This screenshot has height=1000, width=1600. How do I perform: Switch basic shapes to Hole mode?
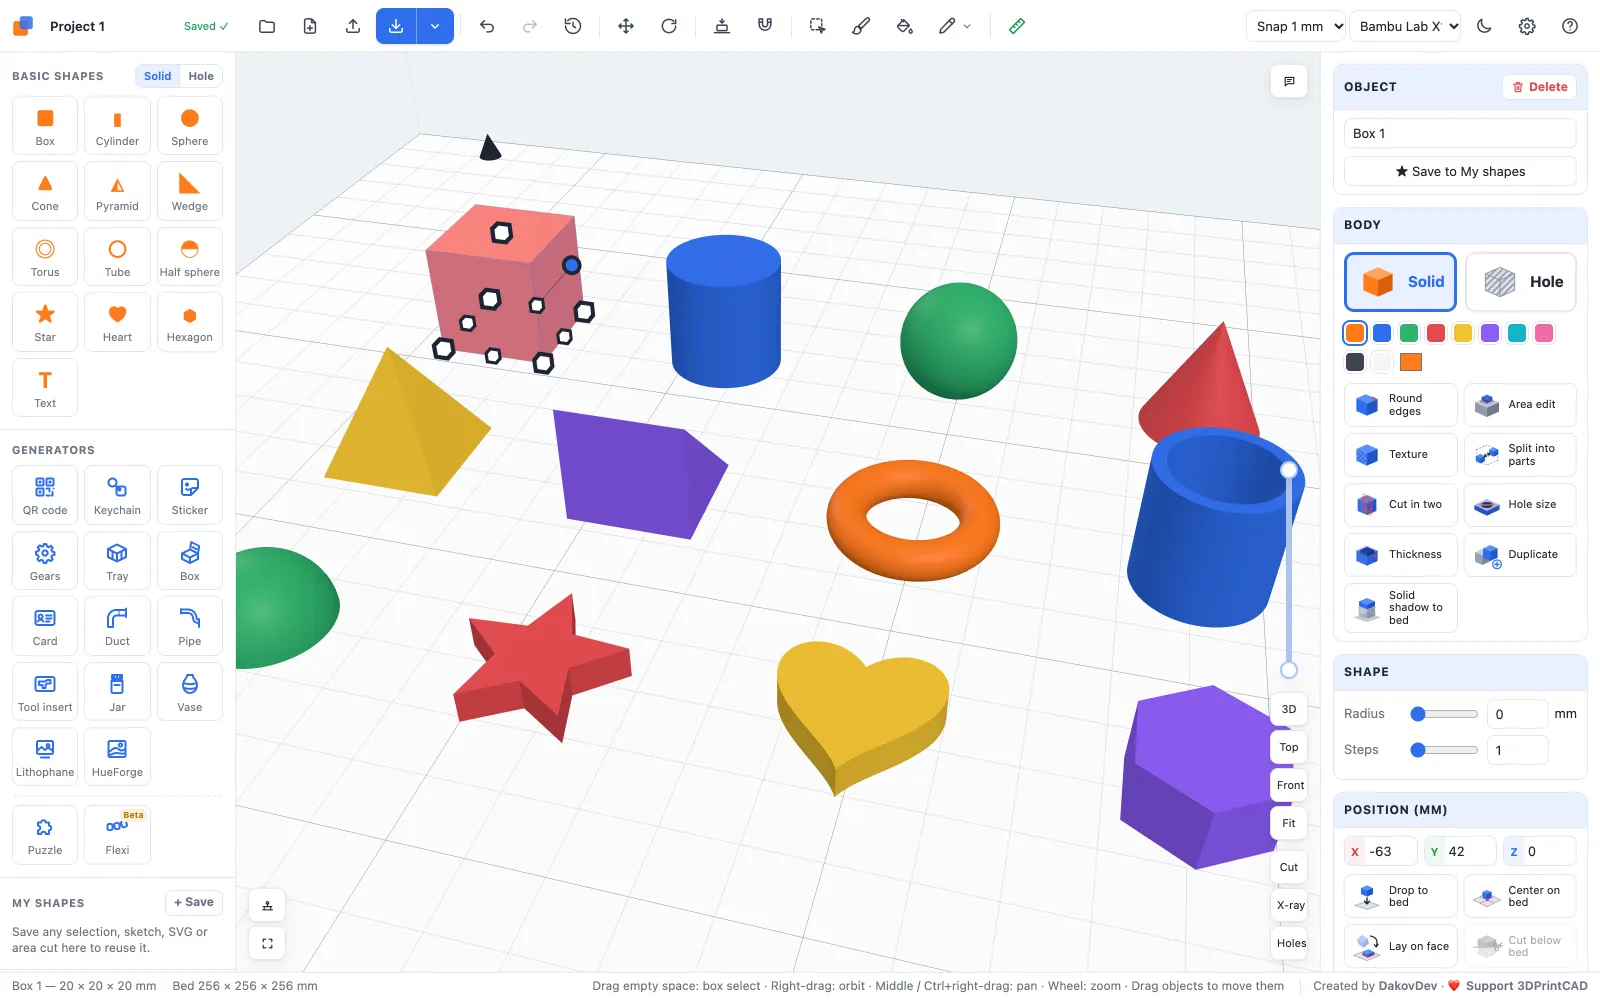[x=201, y=76]
